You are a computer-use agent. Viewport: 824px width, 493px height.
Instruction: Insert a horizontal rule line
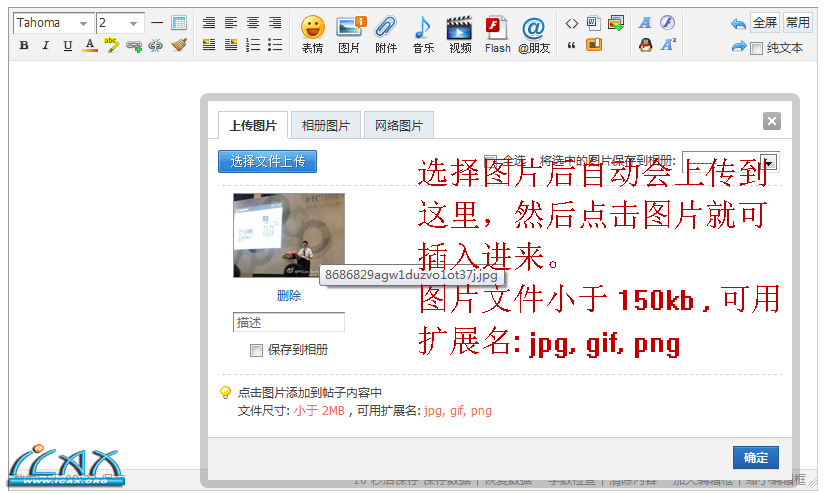pos(157,23)
